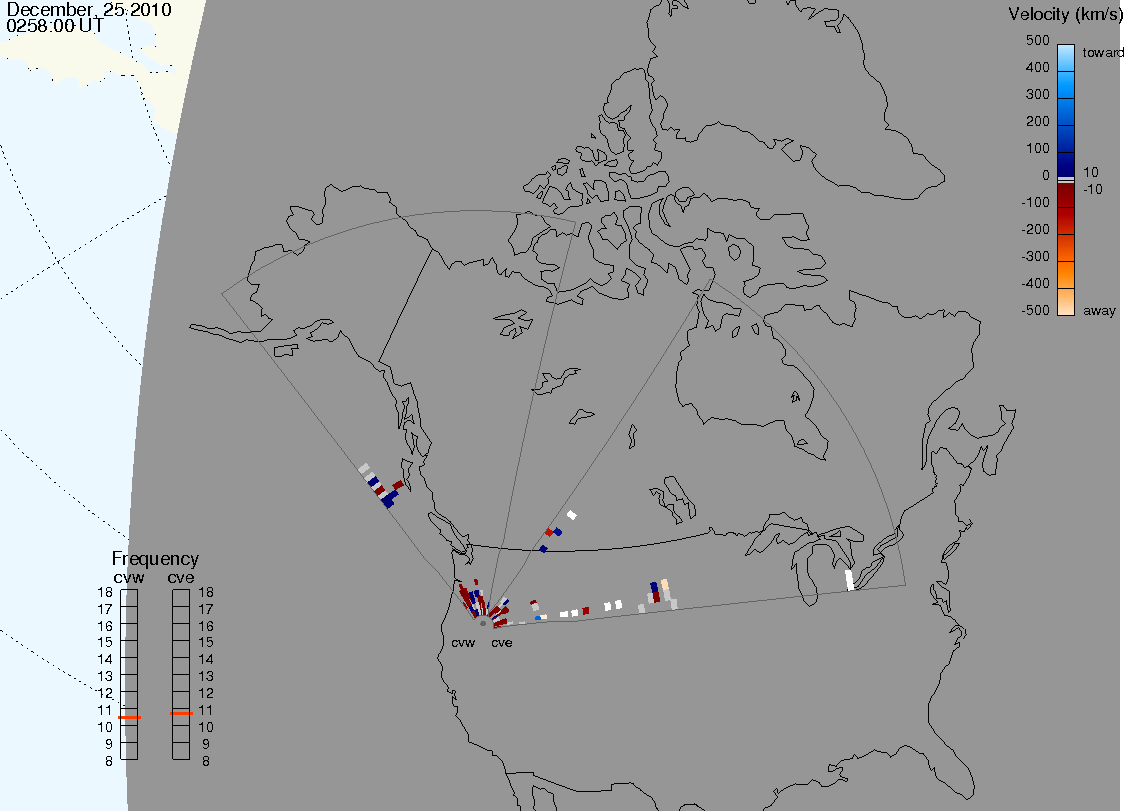Screen dimensions: 1124x811
Task: Click the 0258:00 UT time label
Action: (55, 26)
